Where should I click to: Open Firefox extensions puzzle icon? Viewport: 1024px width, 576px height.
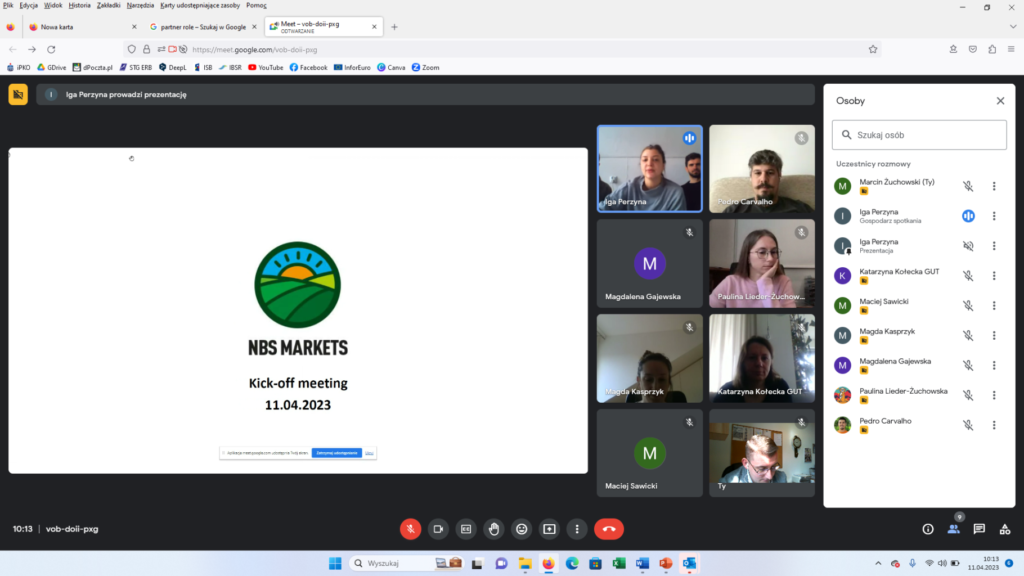[992, 49]
